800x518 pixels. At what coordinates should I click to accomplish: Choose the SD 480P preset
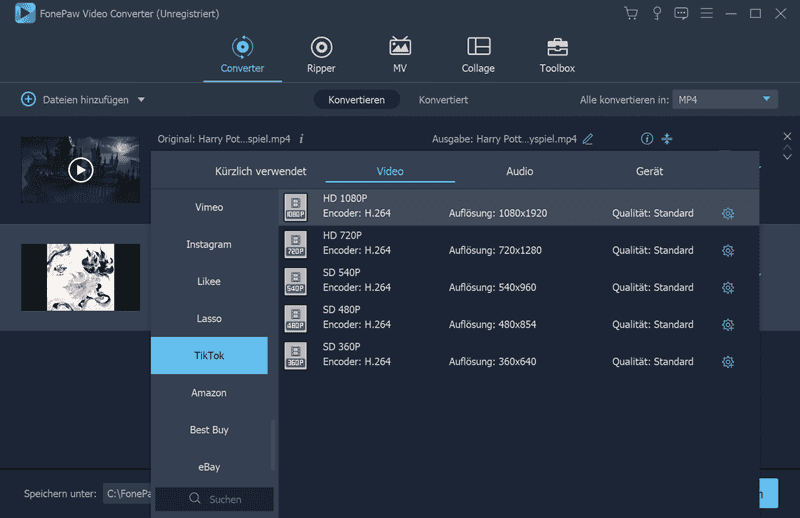pos(519,318)
